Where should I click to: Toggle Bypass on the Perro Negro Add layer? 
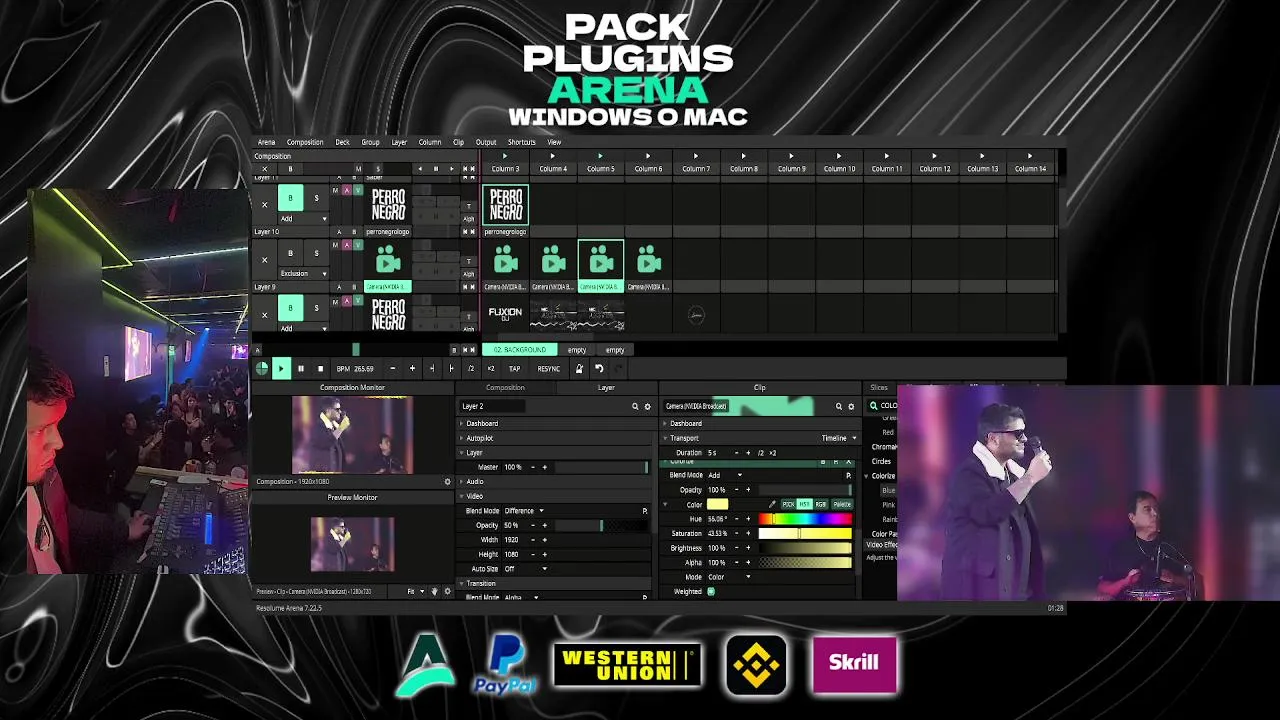[290, 198]
